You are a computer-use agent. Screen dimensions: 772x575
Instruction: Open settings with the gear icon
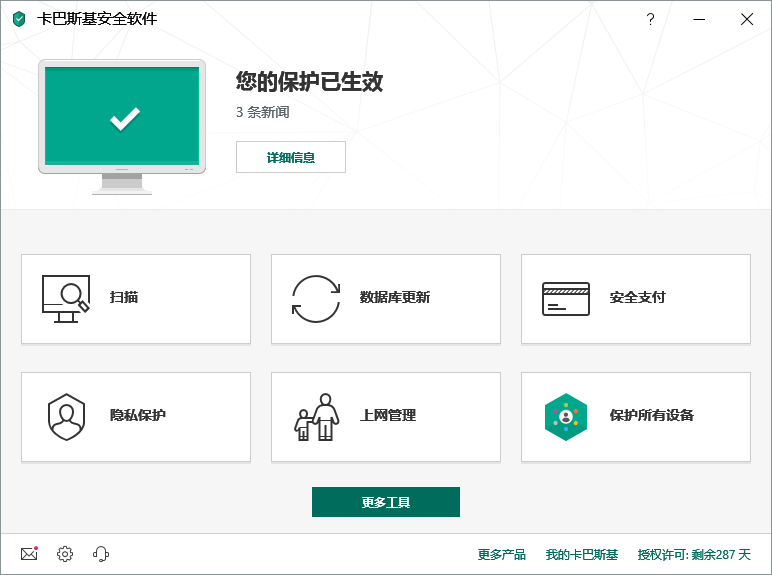(65, 554)
